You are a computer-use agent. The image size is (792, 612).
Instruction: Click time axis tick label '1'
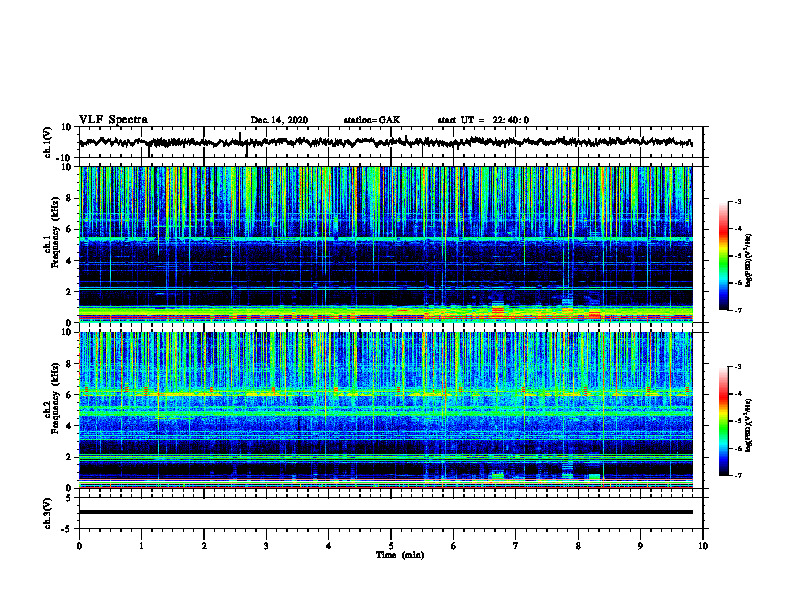point(141,546)
